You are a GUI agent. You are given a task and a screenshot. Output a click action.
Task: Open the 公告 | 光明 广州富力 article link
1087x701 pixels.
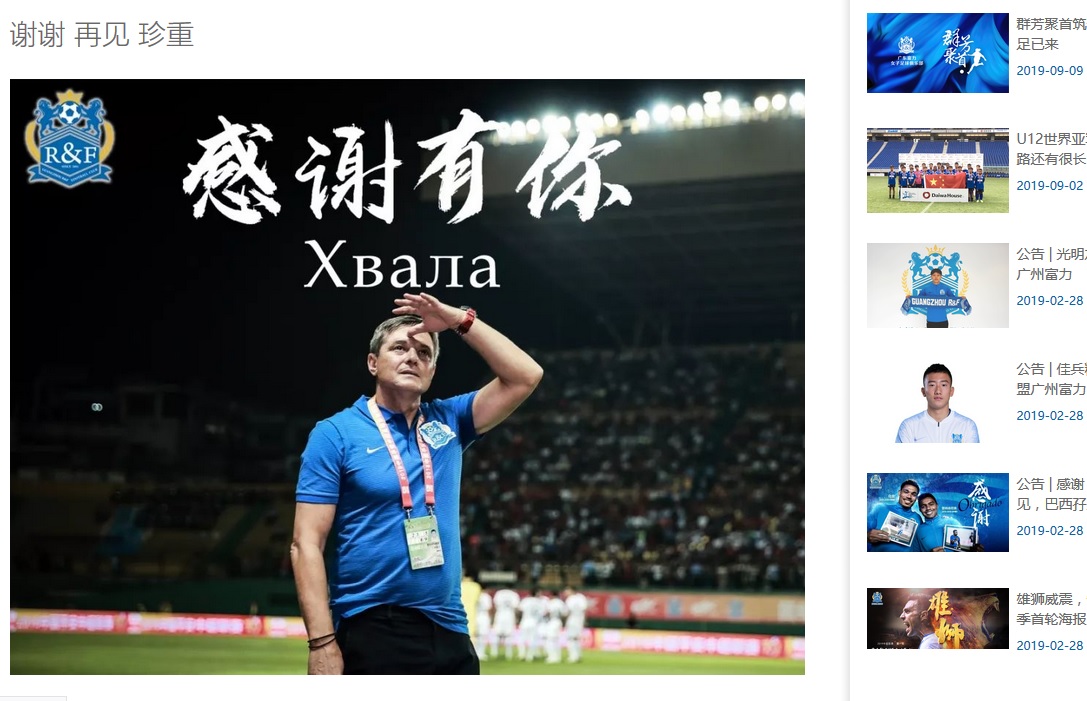tap(1051, 264)
